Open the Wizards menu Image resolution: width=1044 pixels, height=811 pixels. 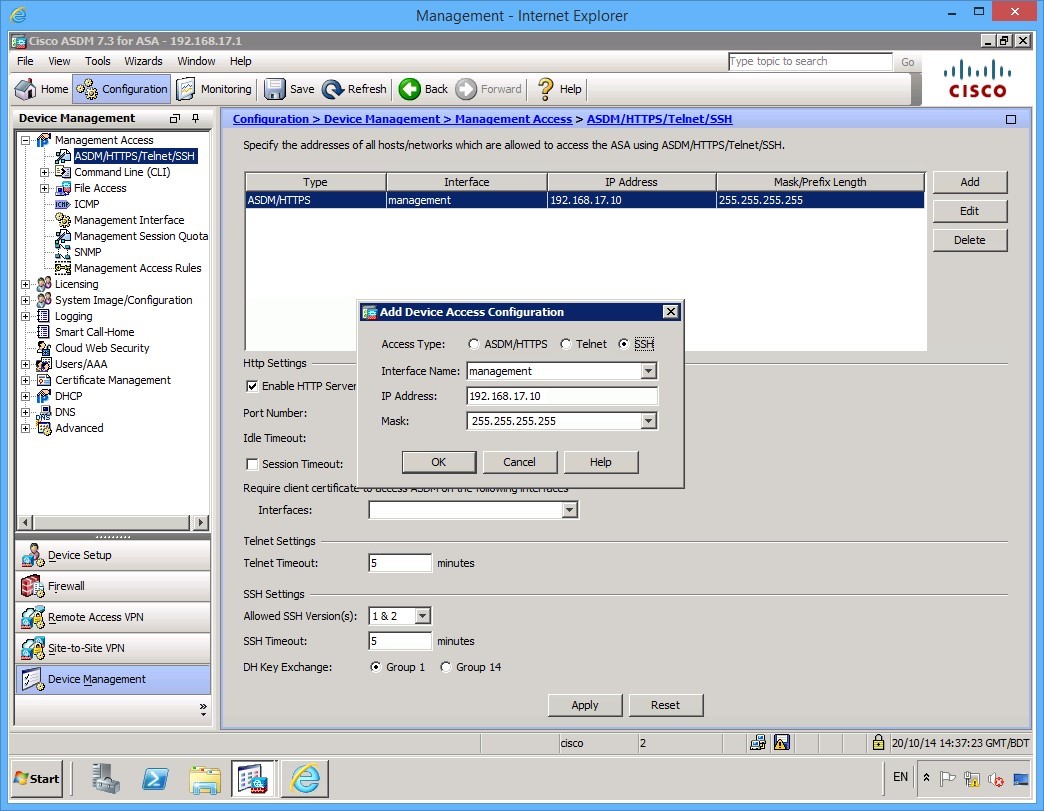(x=143, y=61)
